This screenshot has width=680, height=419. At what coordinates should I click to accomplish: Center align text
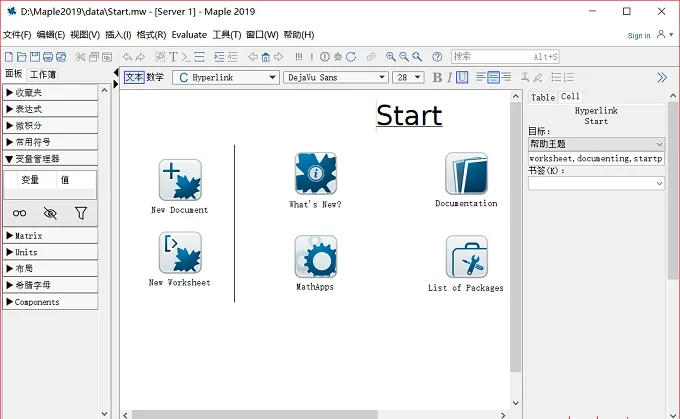click(x=493, y=78)
